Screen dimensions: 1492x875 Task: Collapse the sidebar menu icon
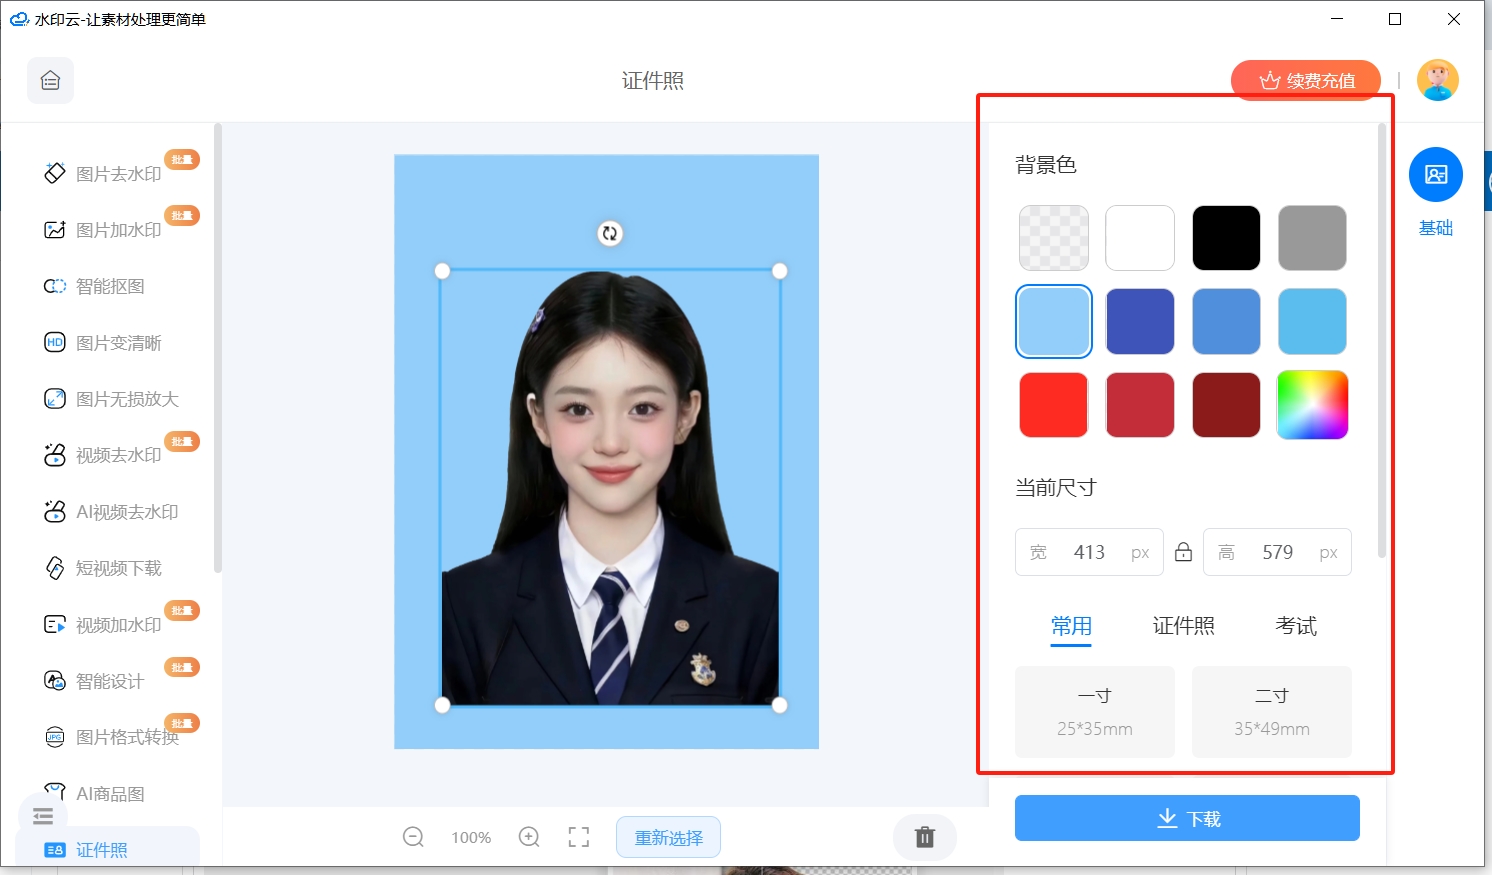click(43, 816)
